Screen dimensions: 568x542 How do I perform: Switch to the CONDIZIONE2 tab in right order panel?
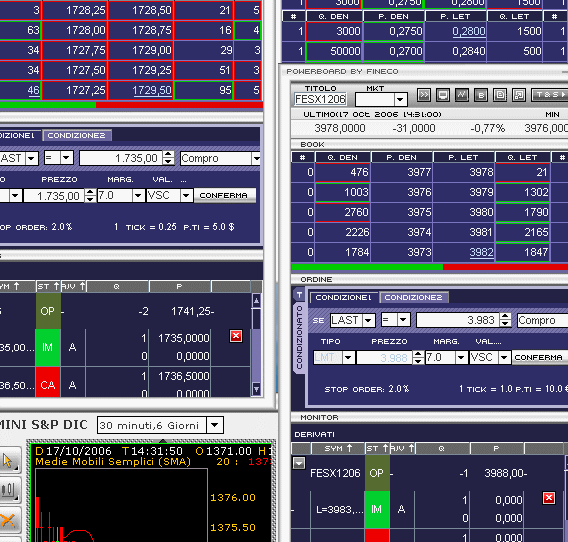(413, 297)
